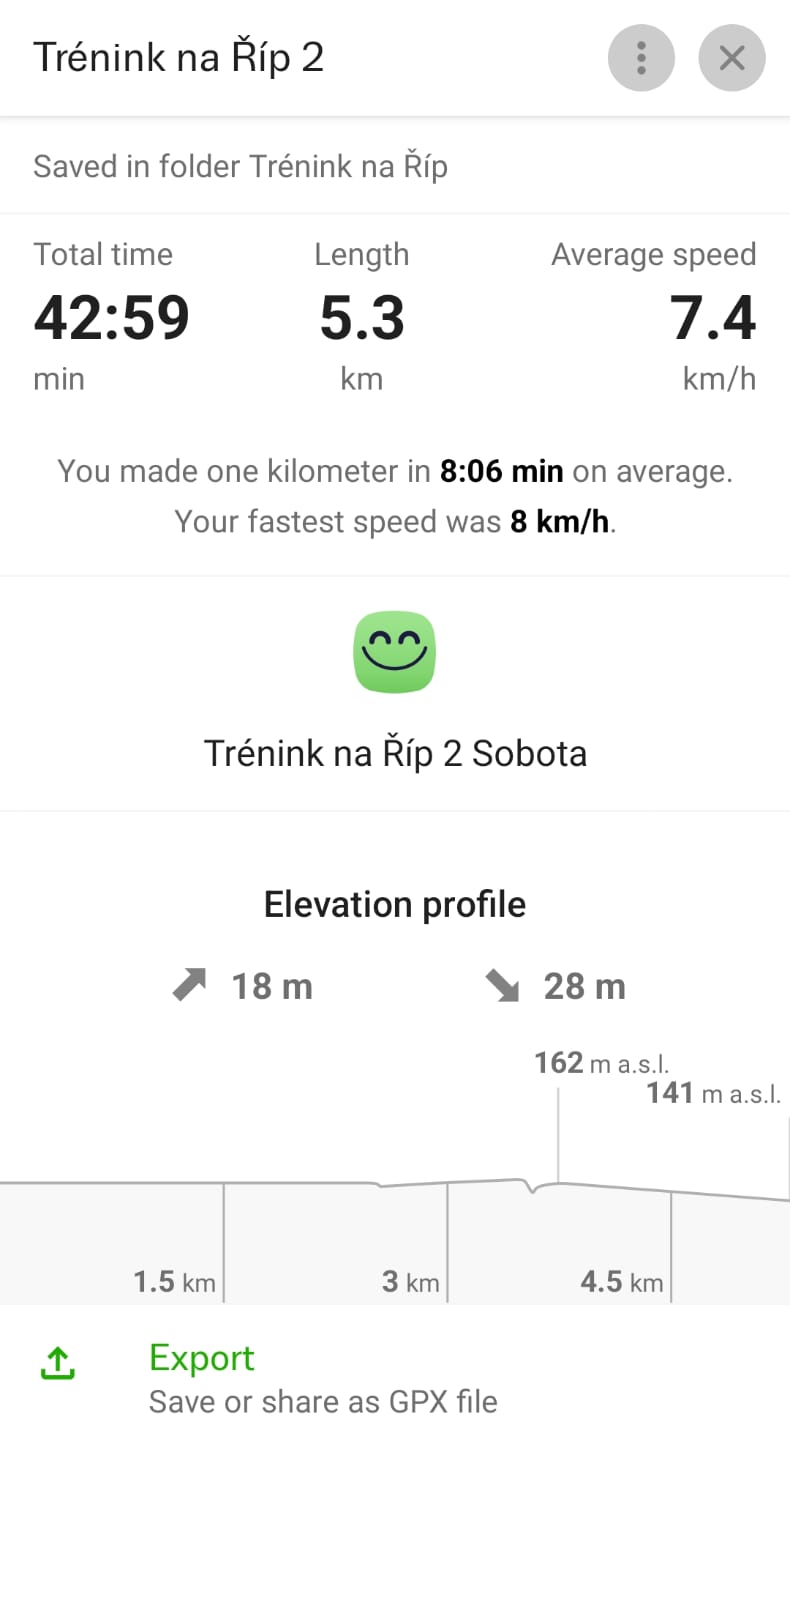
Task: Tap 'Save or share as GPX file' text
Action: coord(323,1402)
